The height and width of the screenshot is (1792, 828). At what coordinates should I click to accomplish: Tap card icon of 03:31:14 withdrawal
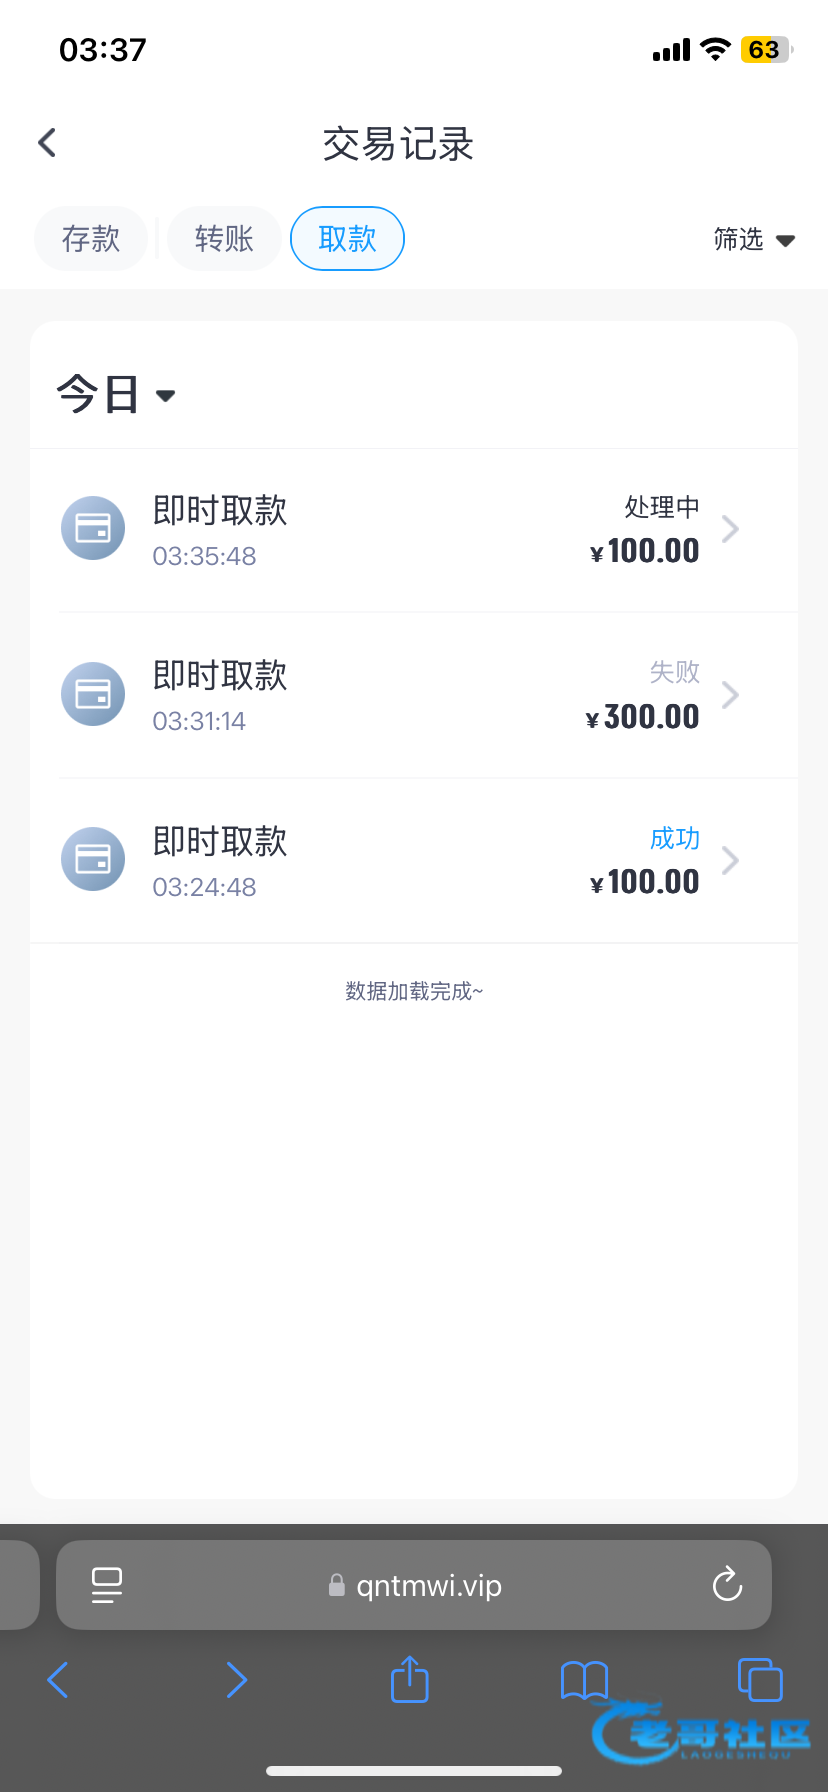click(x=93, y=694)
